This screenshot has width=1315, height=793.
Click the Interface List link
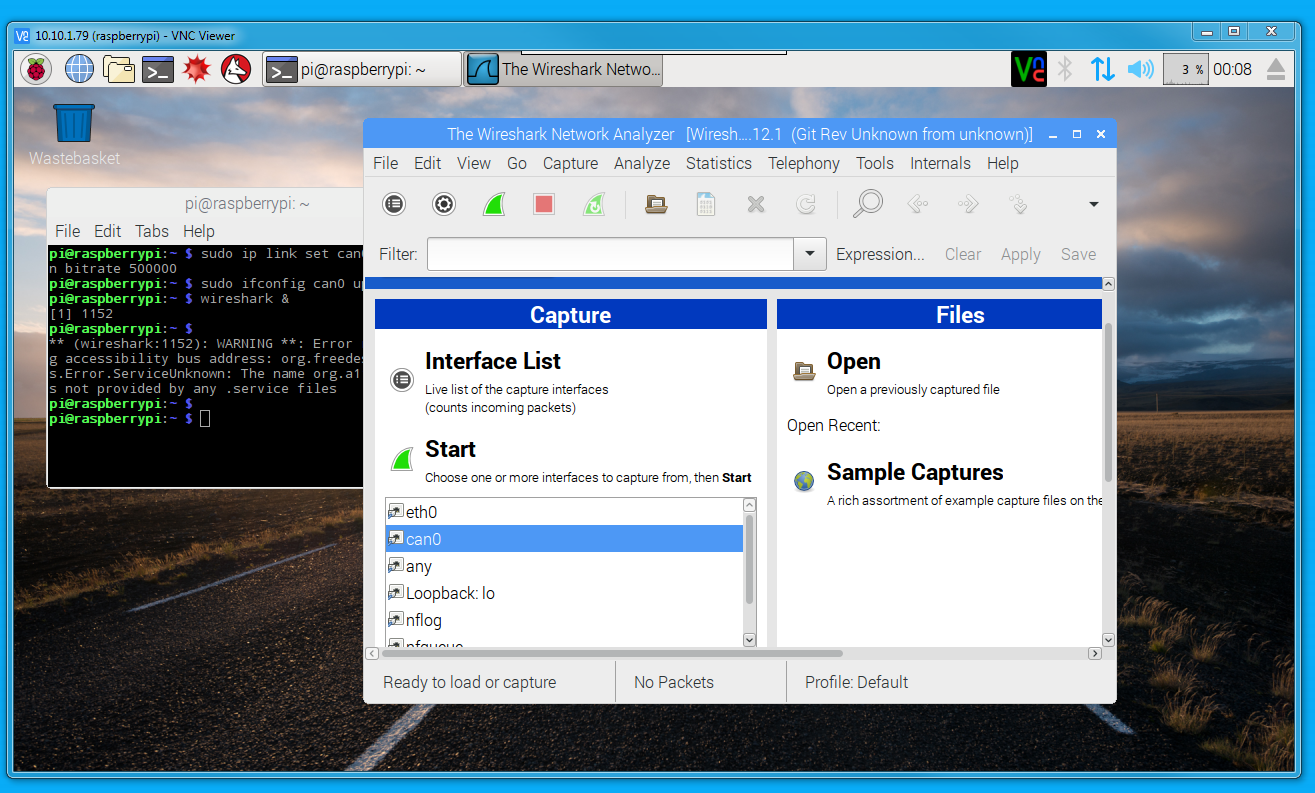click(x=492, y=361)
